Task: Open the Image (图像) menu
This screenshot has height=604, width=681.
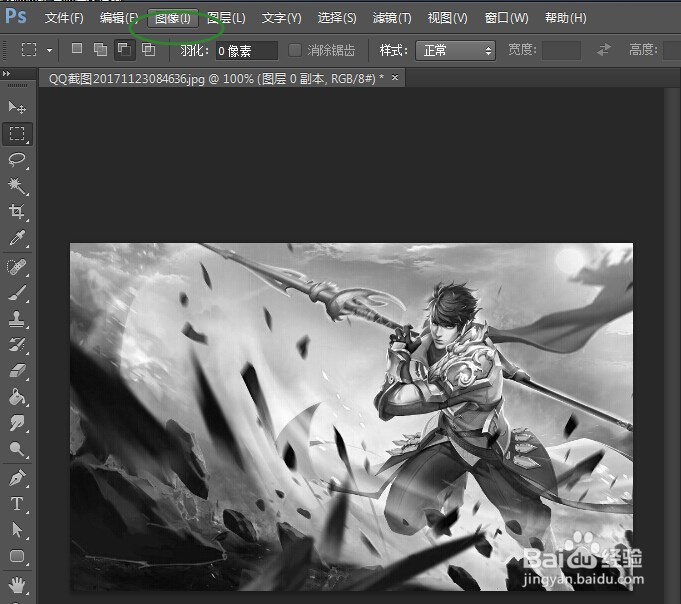Action: [x=173, y=18]
